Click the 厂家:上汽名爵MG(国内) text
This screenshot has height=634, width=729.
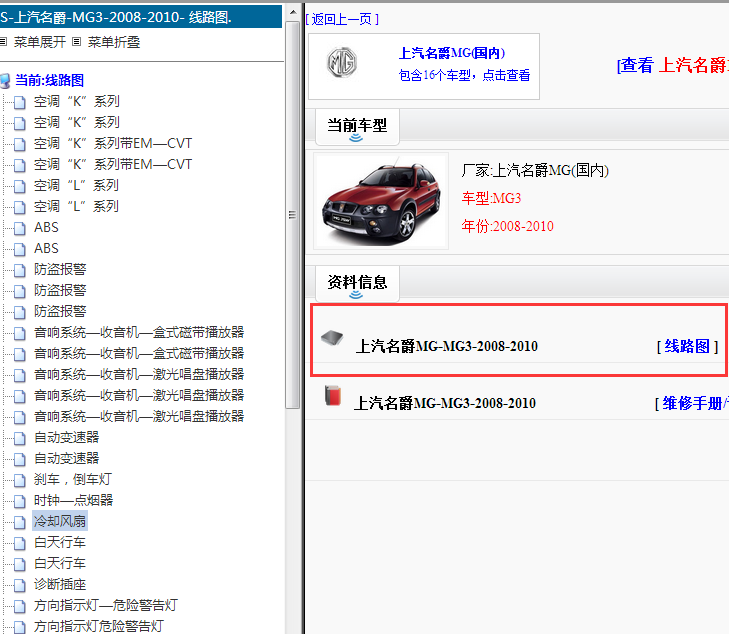535,171
